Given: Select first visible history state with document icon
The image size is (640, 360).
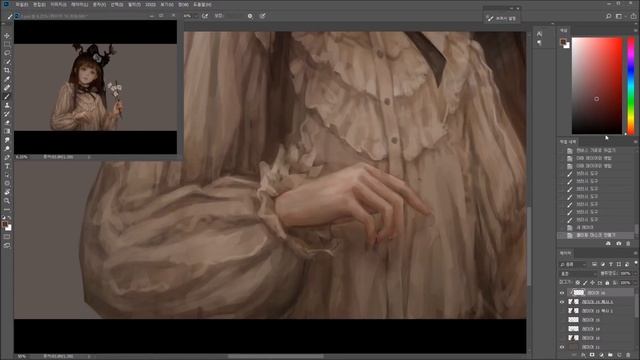Looking at the screenshot, I should (596, 150).
